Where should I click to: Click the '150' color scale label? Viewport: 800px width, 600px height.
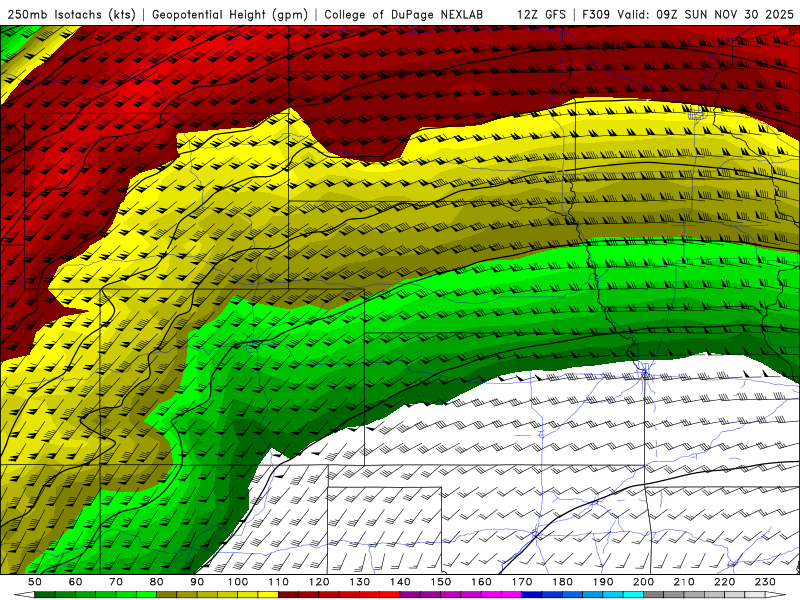click(x=441, y=582)
